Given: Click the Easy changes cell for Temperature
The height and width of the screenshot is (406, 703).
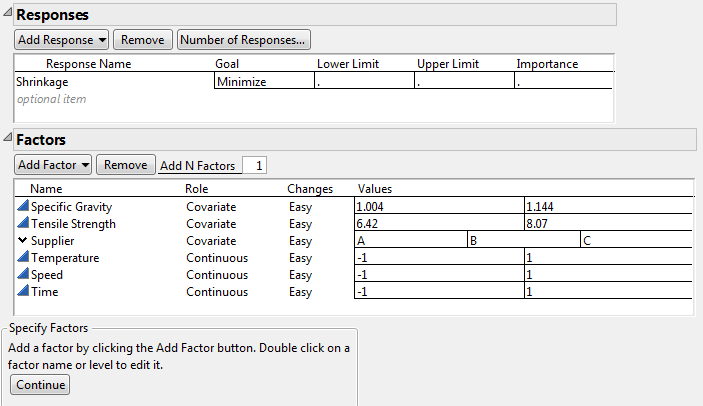Looking at the screenshot, I should [301, 258].
